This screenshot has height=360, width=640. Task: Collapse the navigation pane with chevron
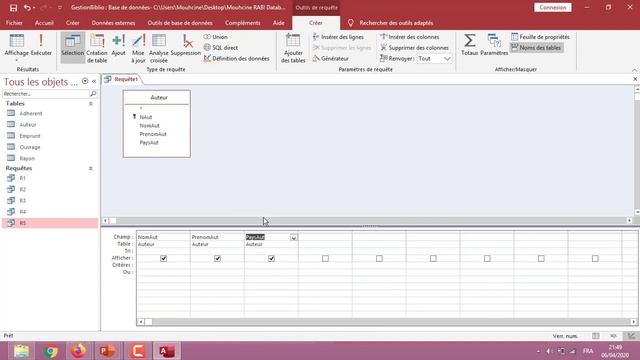(x=94, y=81)
